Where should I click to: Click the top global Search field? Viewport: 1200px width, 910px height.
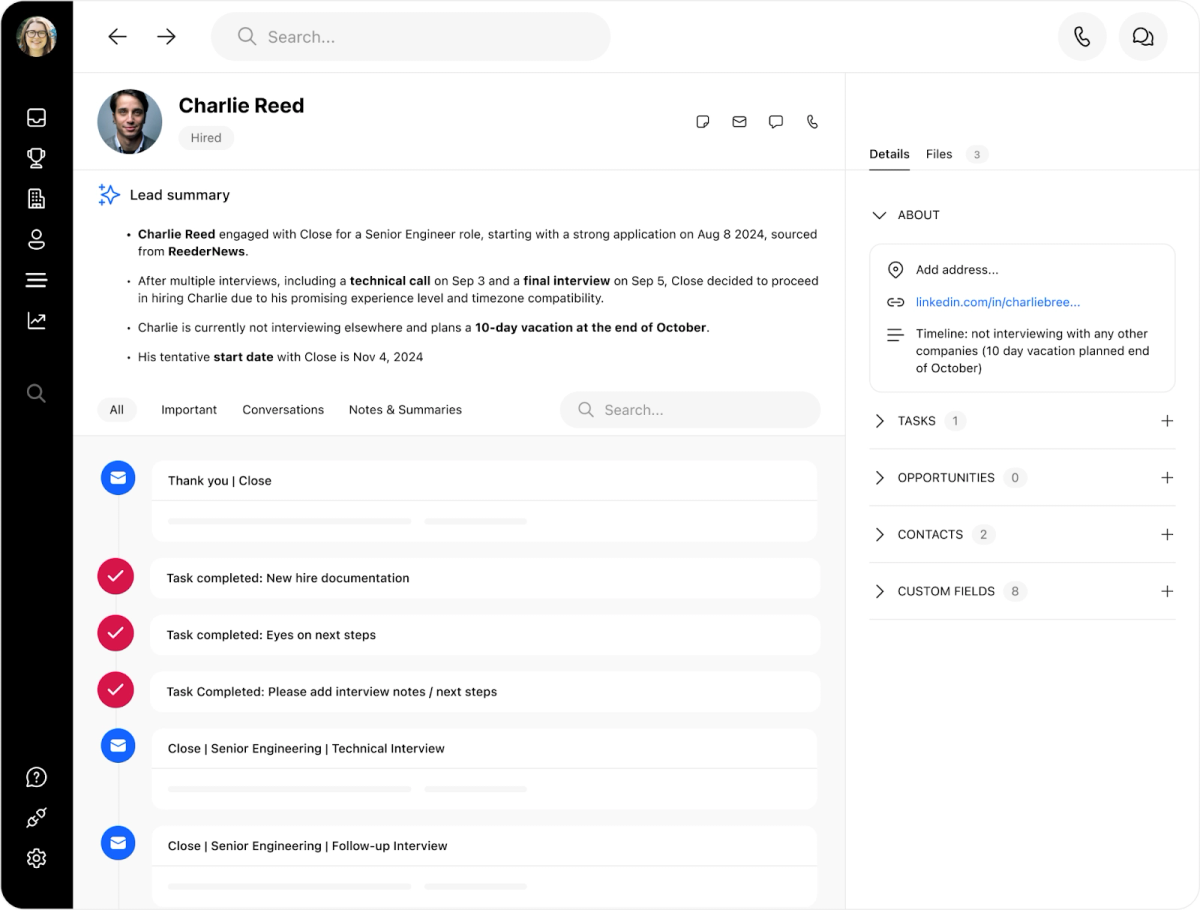click(x=411, y=37)
